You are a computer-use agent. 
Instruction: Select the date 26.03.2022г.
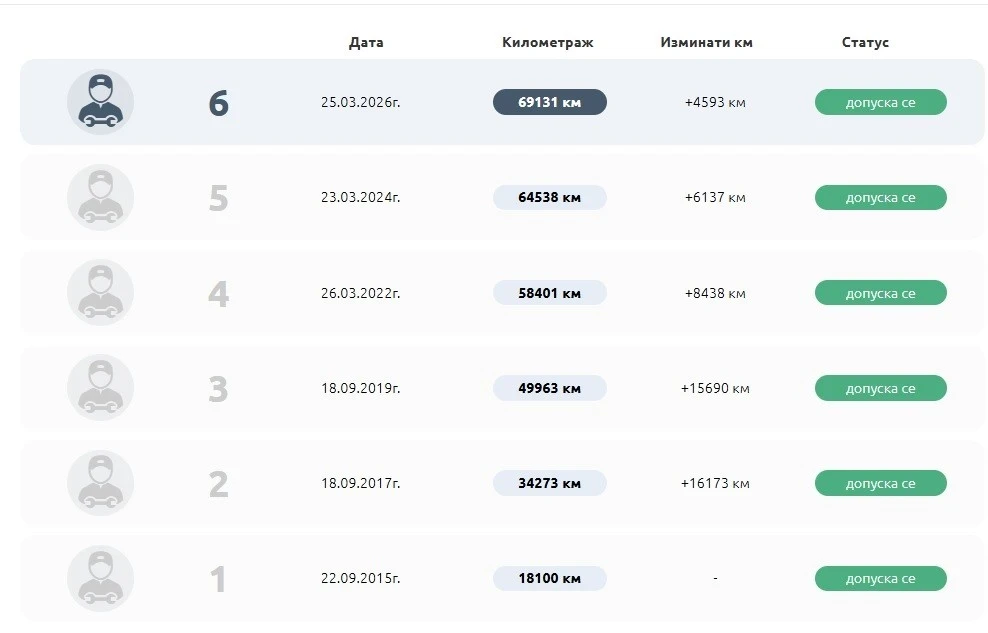click(360, 293)
